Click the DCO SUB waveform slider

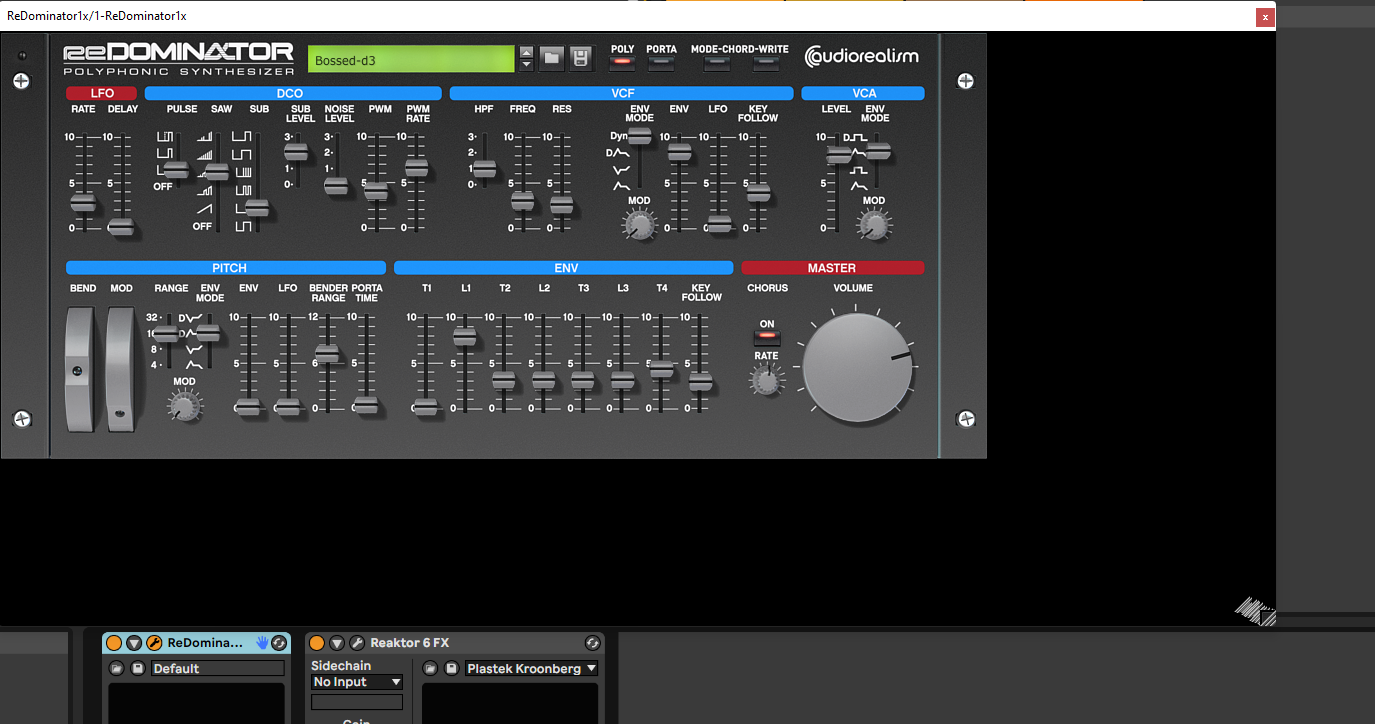point(257,208)
